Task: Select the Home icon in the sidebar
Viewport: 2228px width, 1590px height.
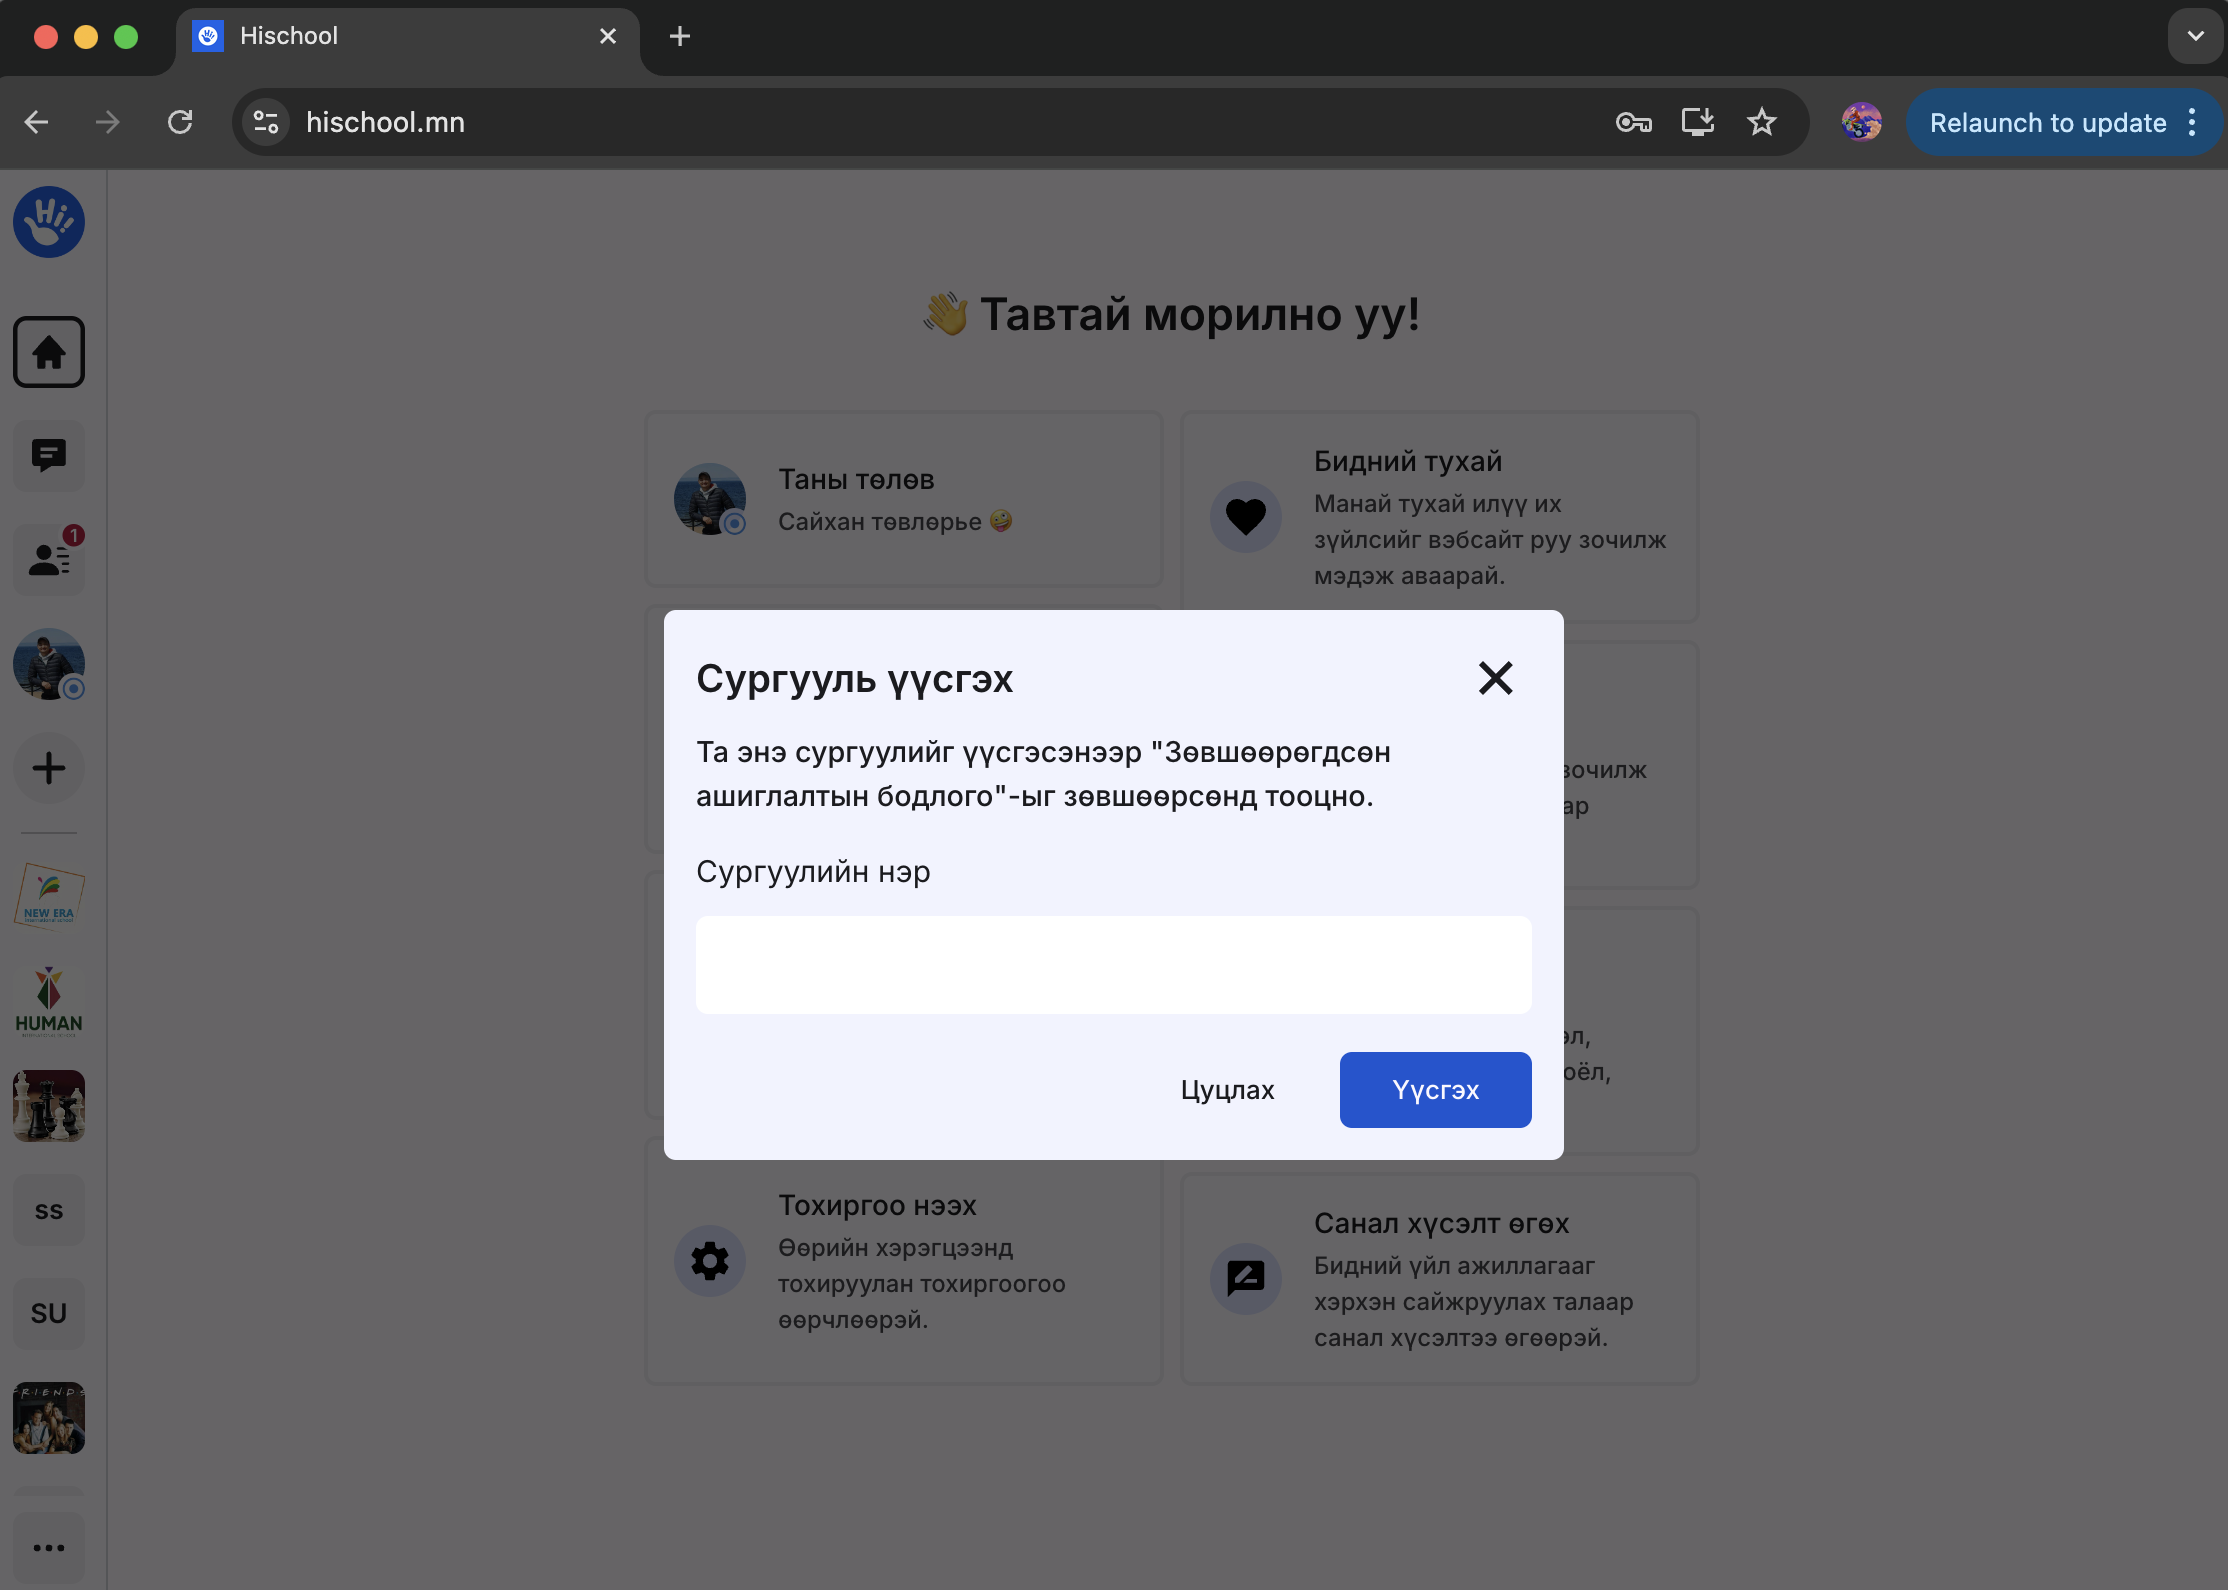Action: pyautogui.click(x=48, y=352)
